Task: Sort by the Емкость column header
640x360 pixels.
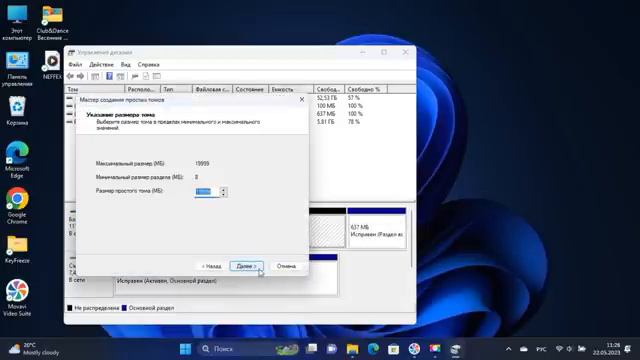Action: coord(291,89)
